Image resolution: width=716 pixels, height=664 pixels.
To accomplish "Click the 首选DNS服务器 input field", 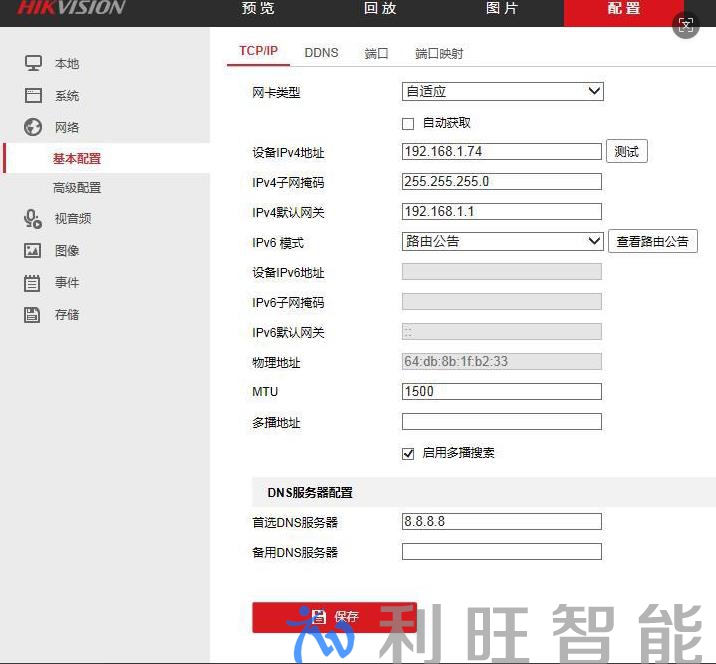I will [501, 522].
